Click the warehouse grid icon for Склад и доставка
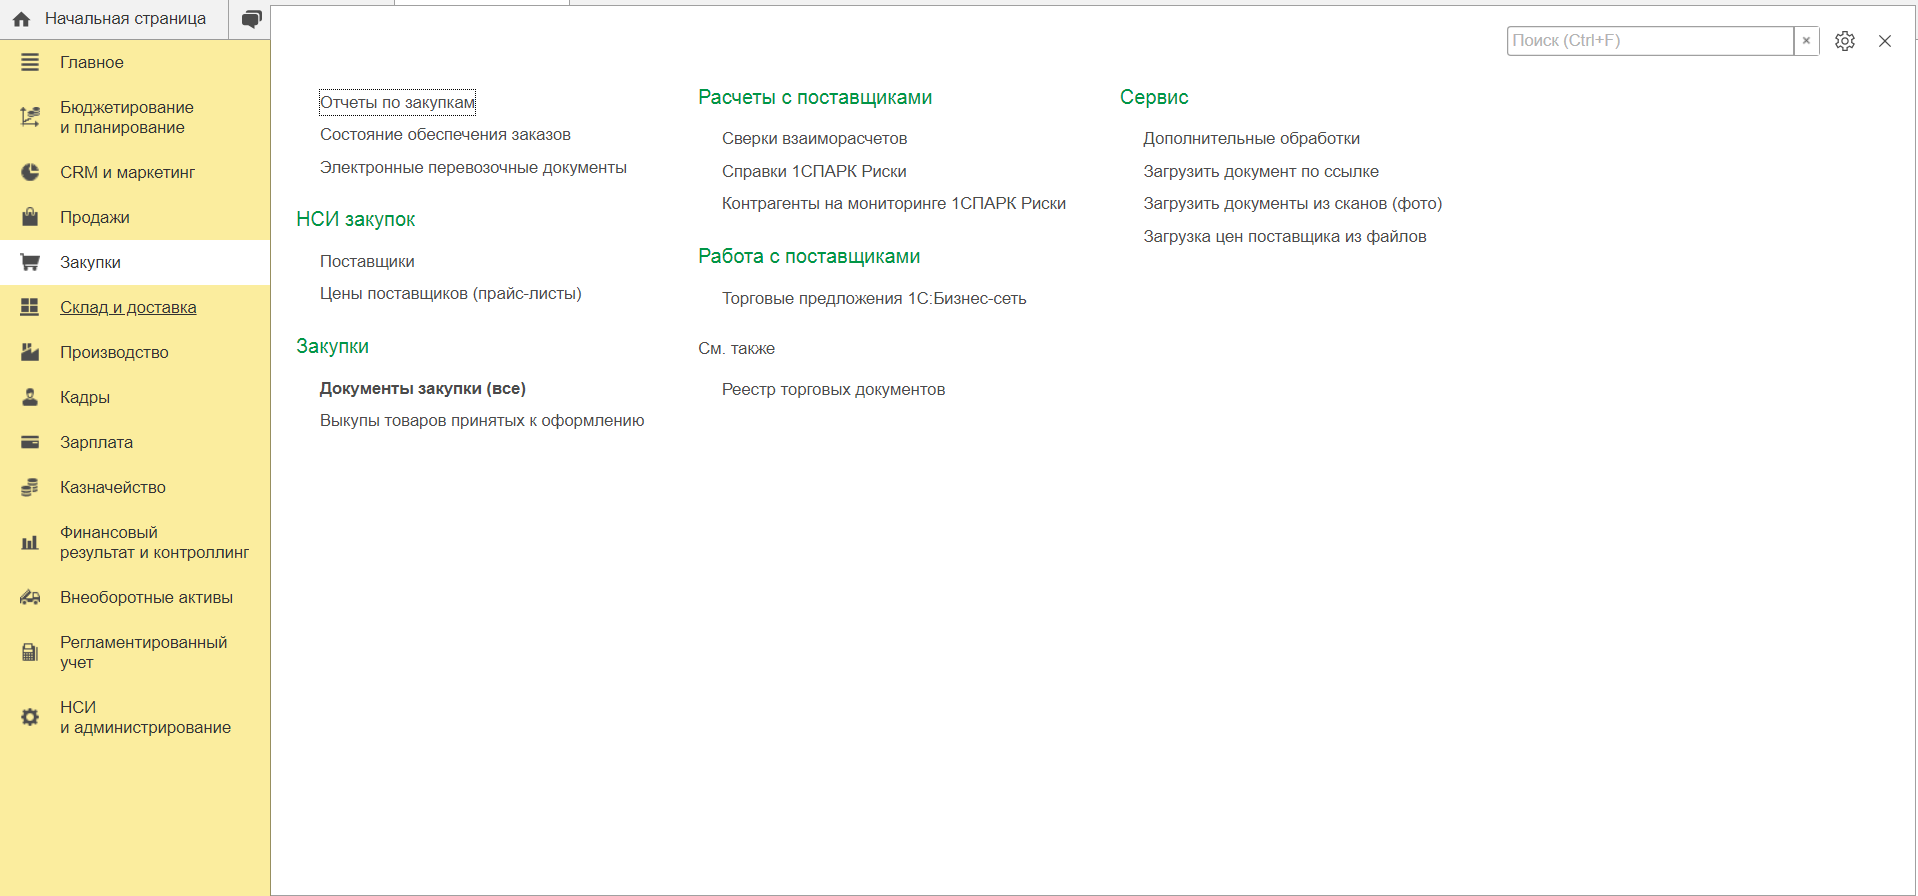 point(30,307)
